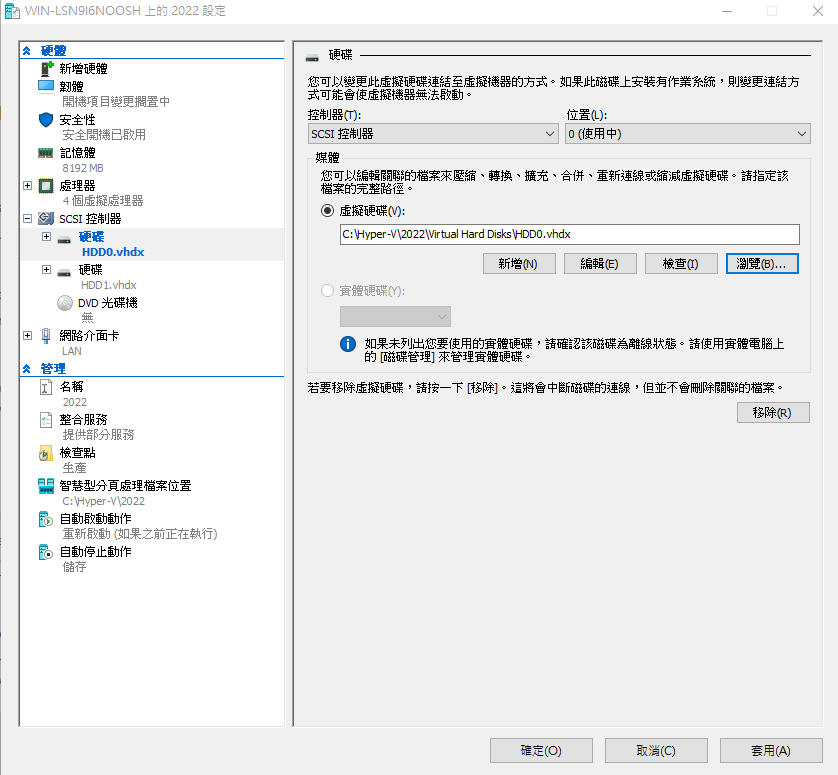Click the 編輯(E) button

coord(600,264)
